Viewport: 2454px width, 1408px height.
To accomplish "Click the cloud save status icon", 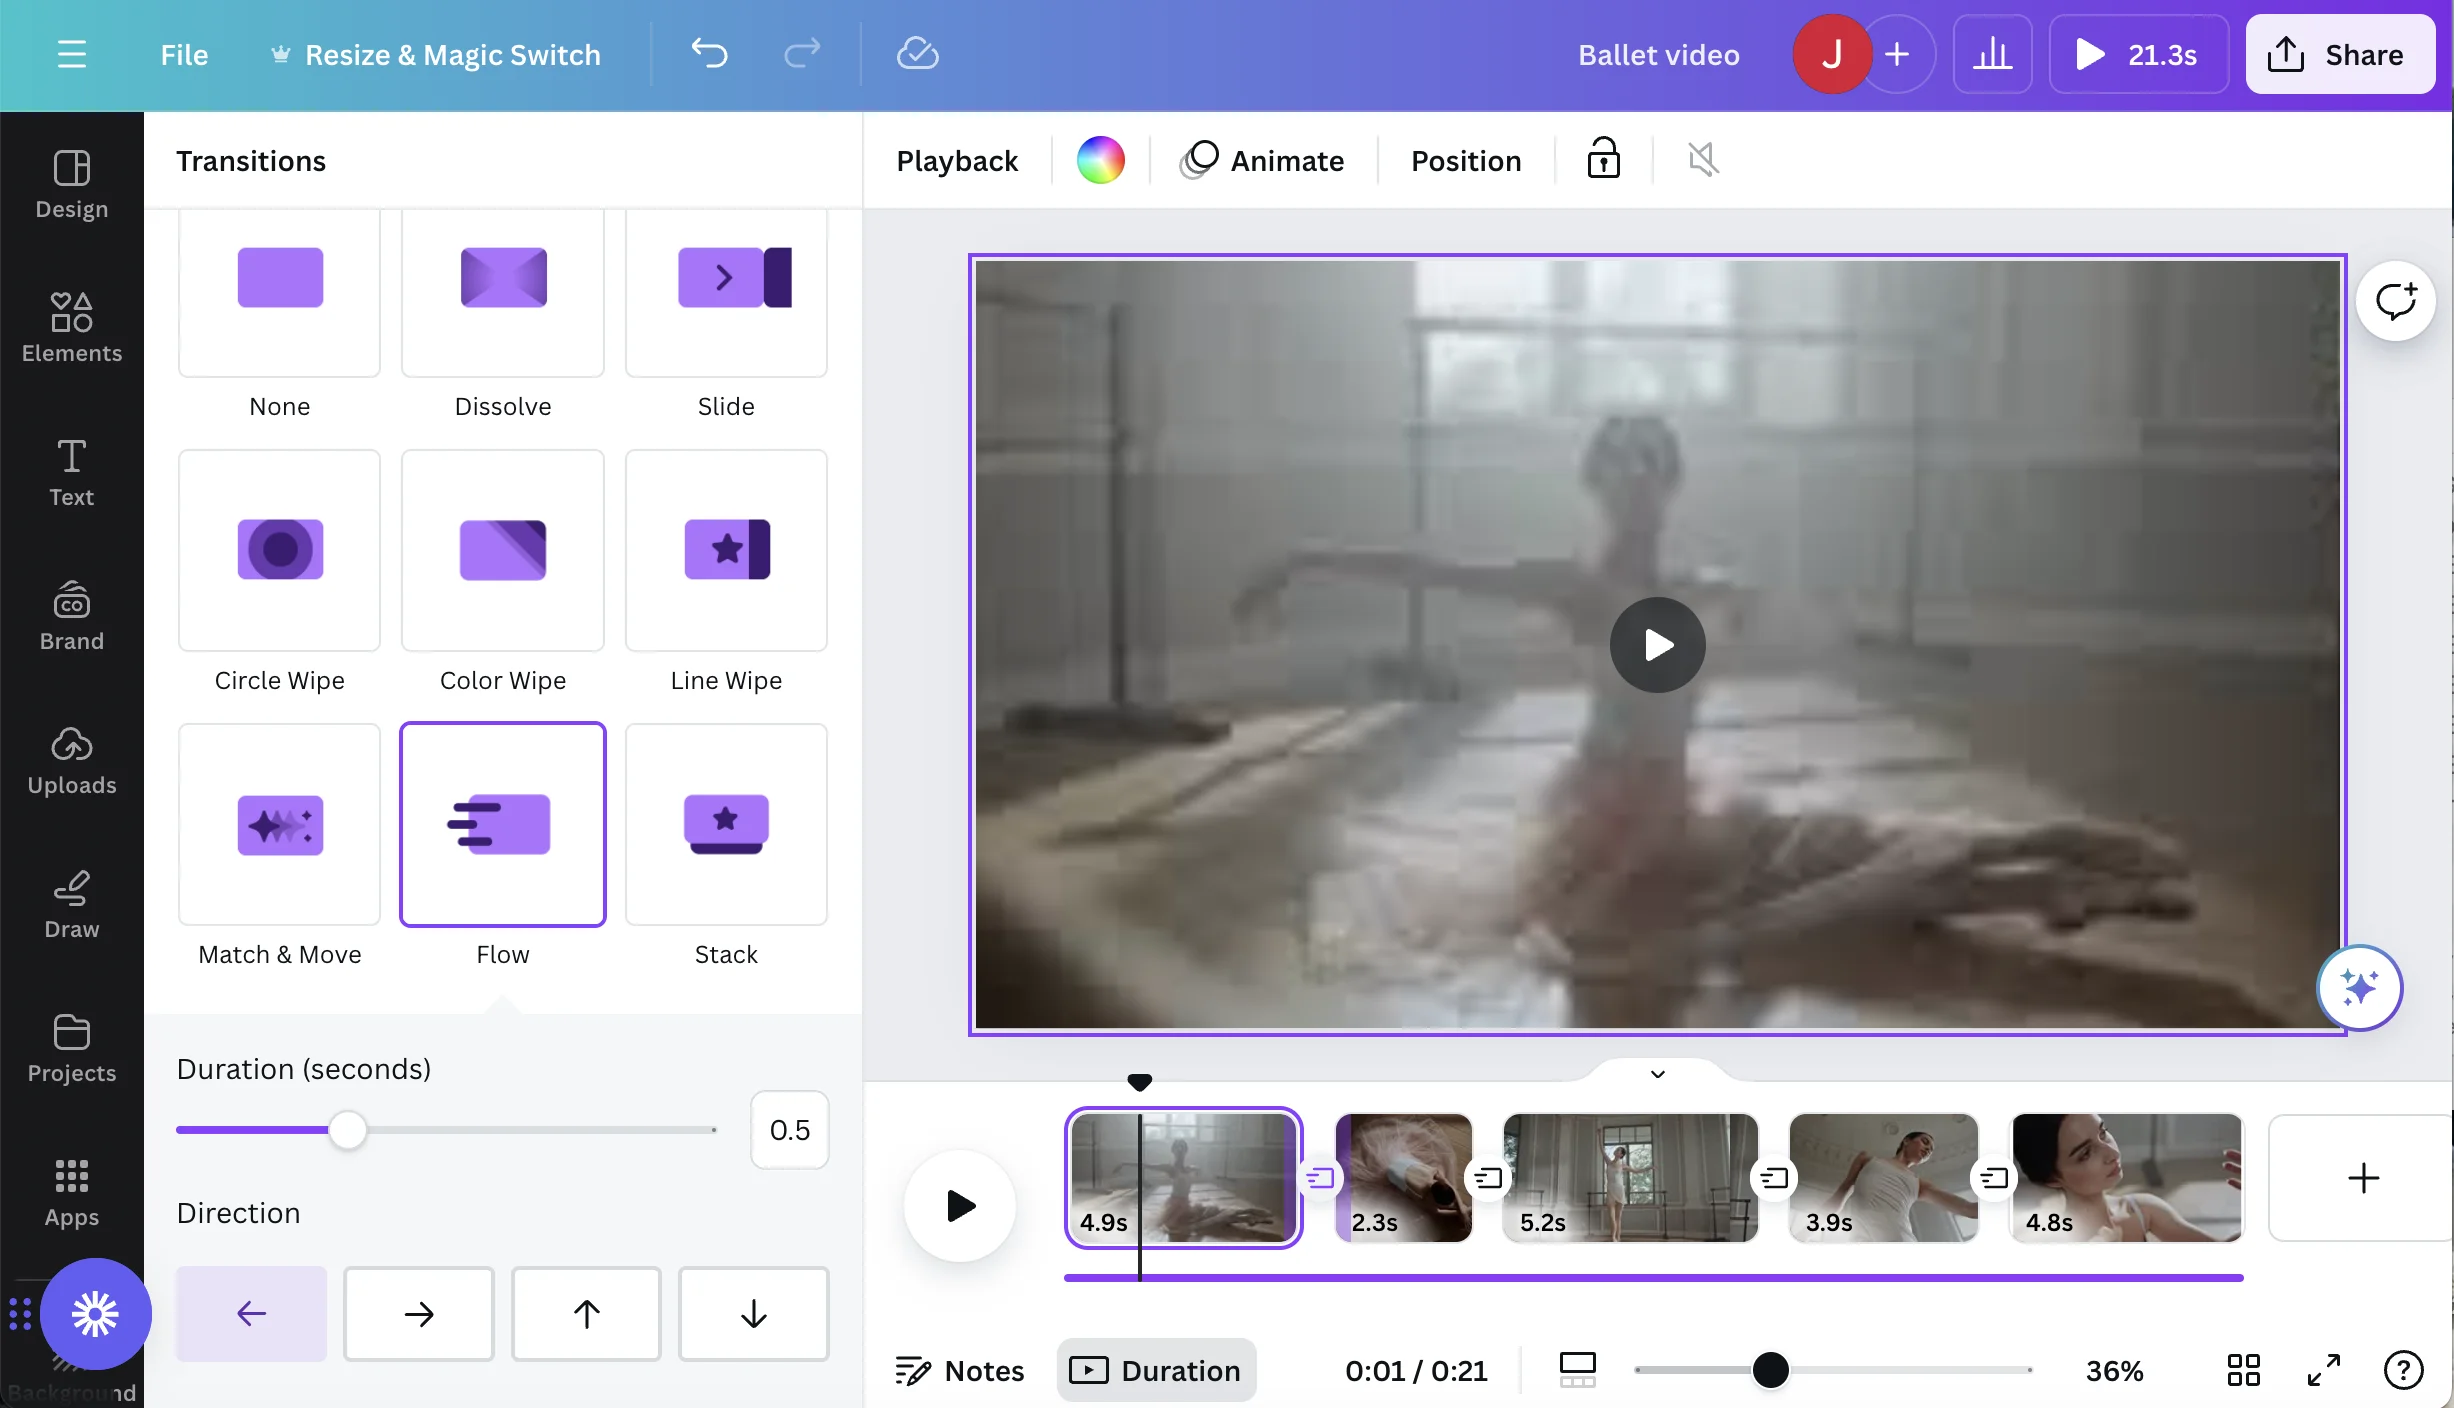I will tap(916, 54).
